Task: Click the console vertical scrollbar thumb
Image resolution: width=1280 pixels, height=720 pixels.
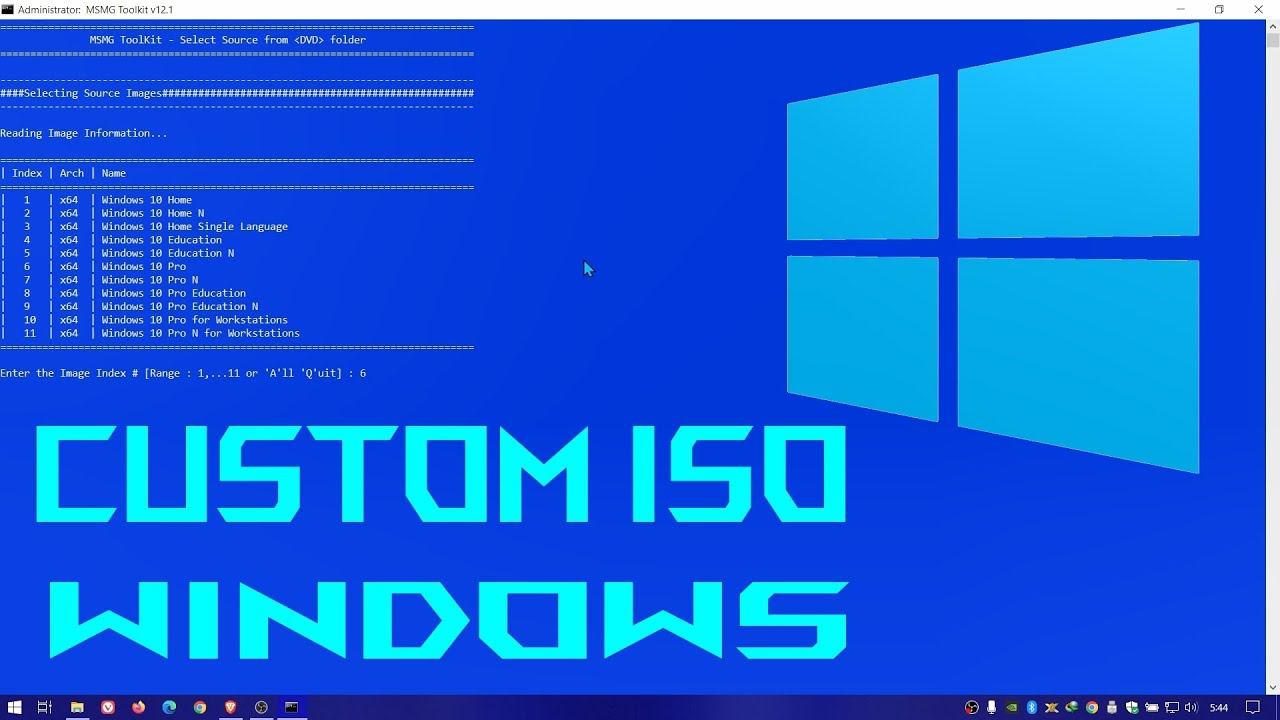Action: pyautogui.click(x=1272, y=41)
